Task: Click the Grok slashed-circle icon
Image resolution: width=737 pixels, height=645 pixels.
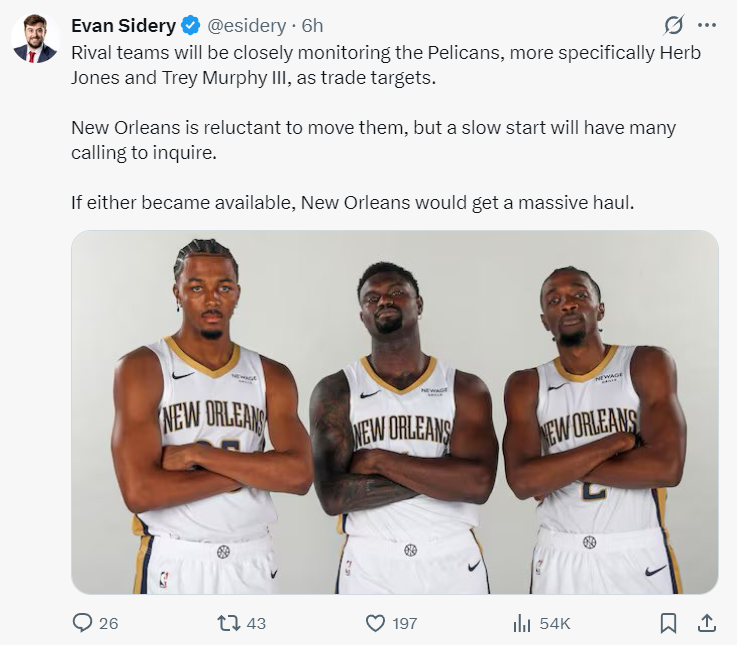Action: 674,25
